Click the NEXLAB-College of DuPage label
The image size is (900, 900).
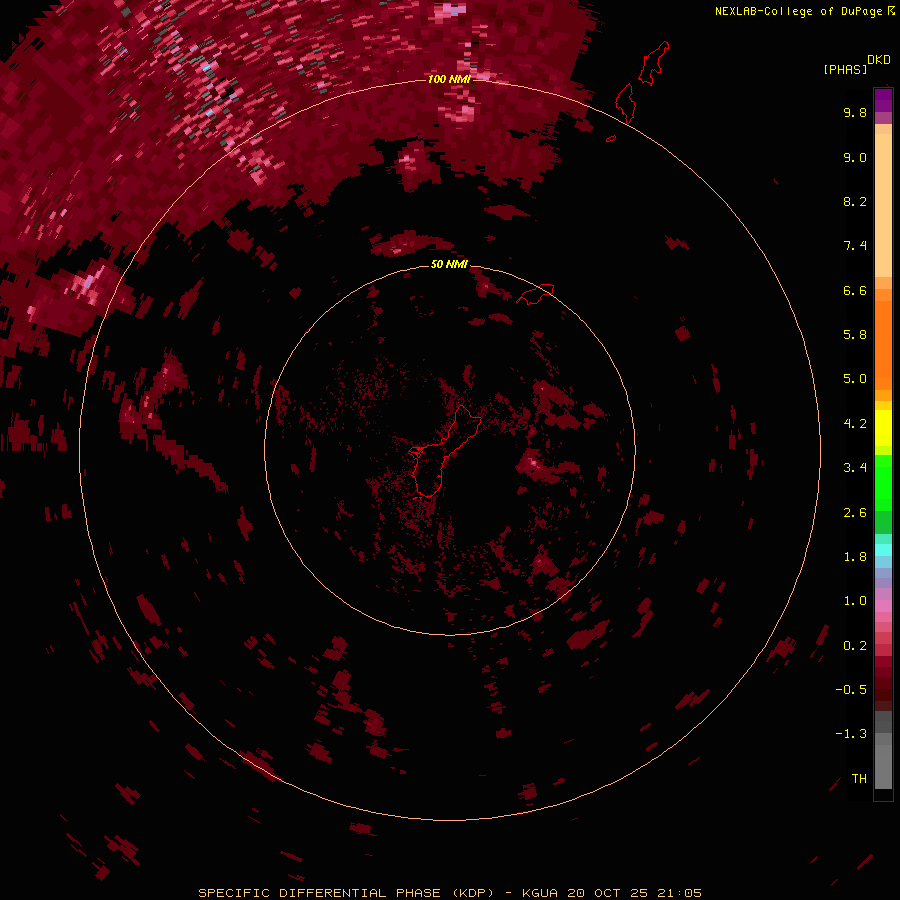tap(800, 11)
